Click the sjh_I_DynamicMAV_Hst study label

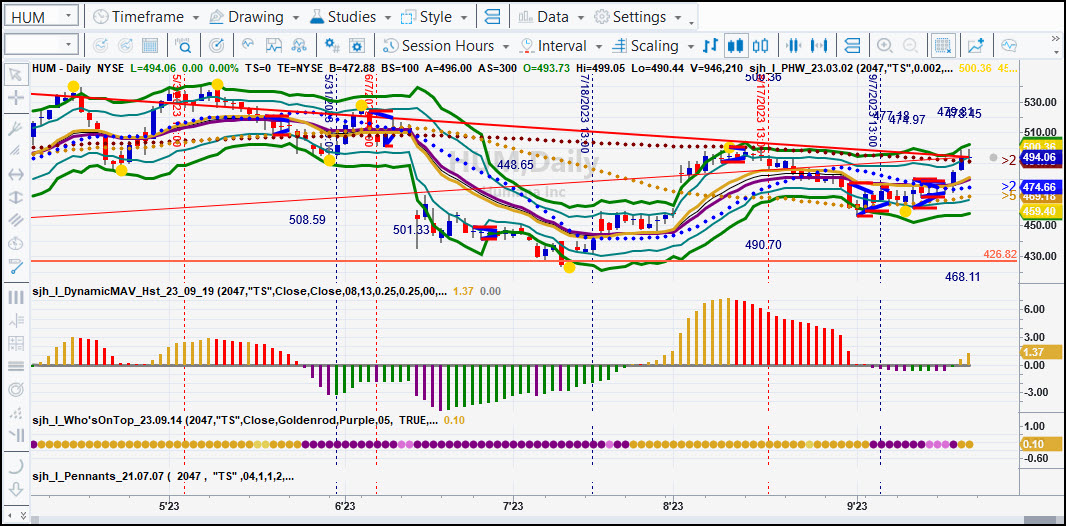[x=239, y=291]
